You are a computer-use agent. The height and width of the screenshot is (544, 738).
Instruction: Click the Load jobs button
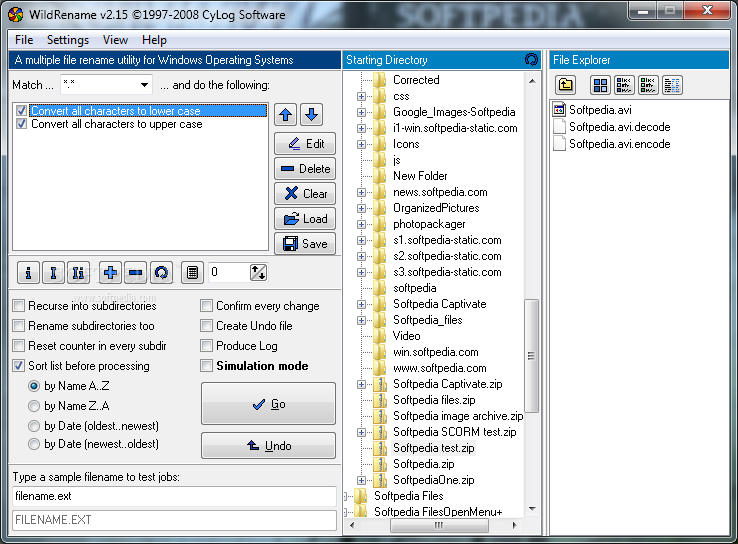(x=305, y=219)
